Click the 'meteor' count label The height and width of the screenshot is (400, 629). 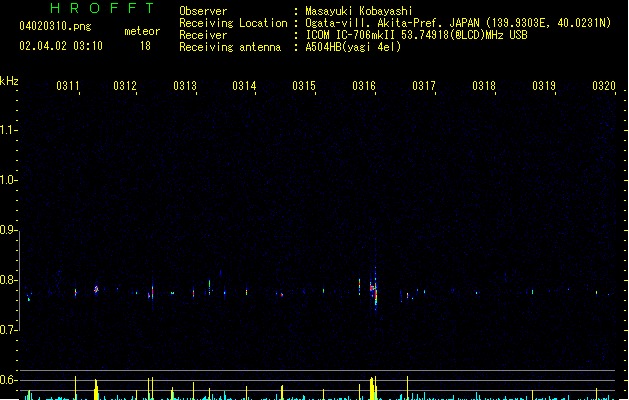coord(142,31)
